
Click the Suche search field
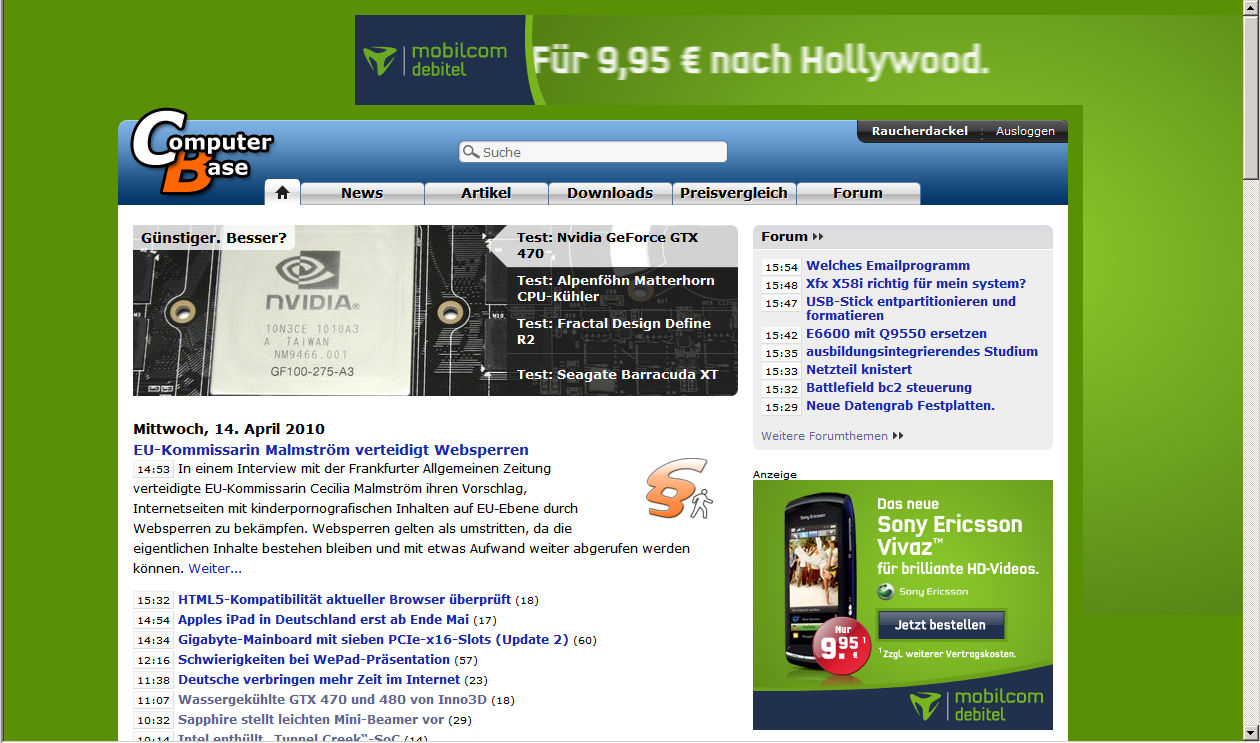[593, 152]
